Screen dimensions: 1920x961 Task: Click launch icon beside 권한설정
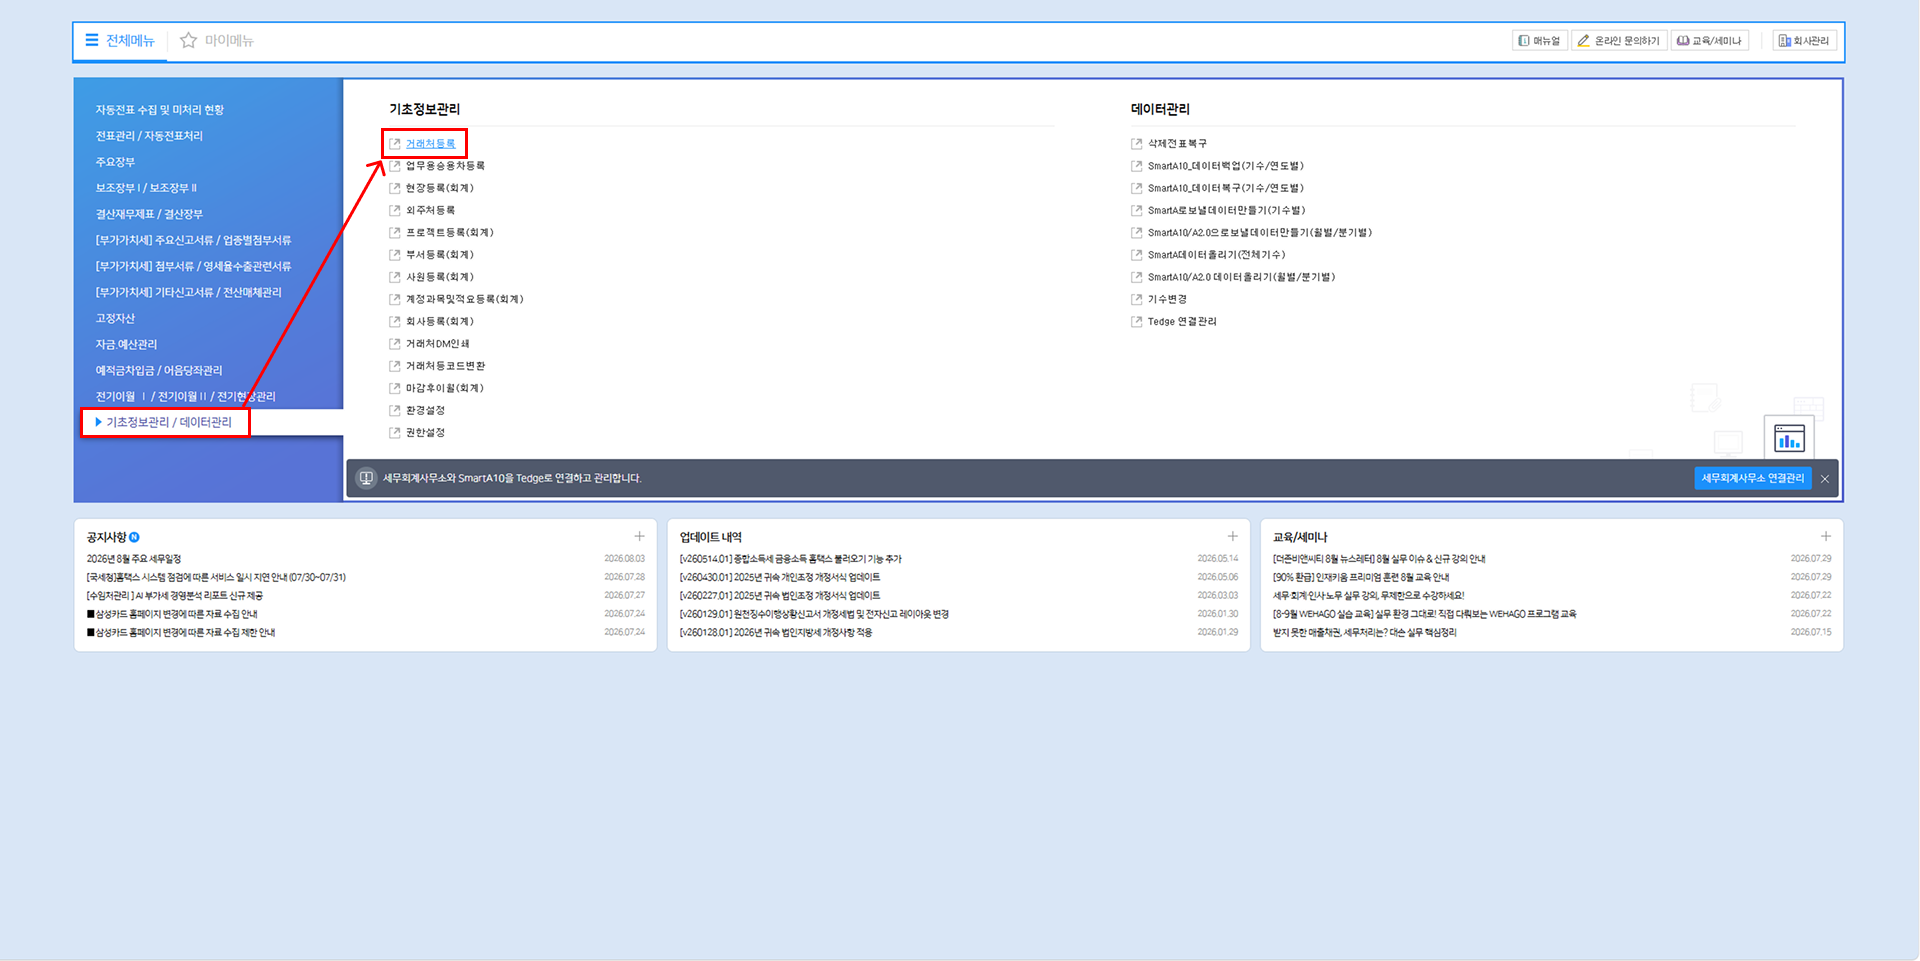395,433
